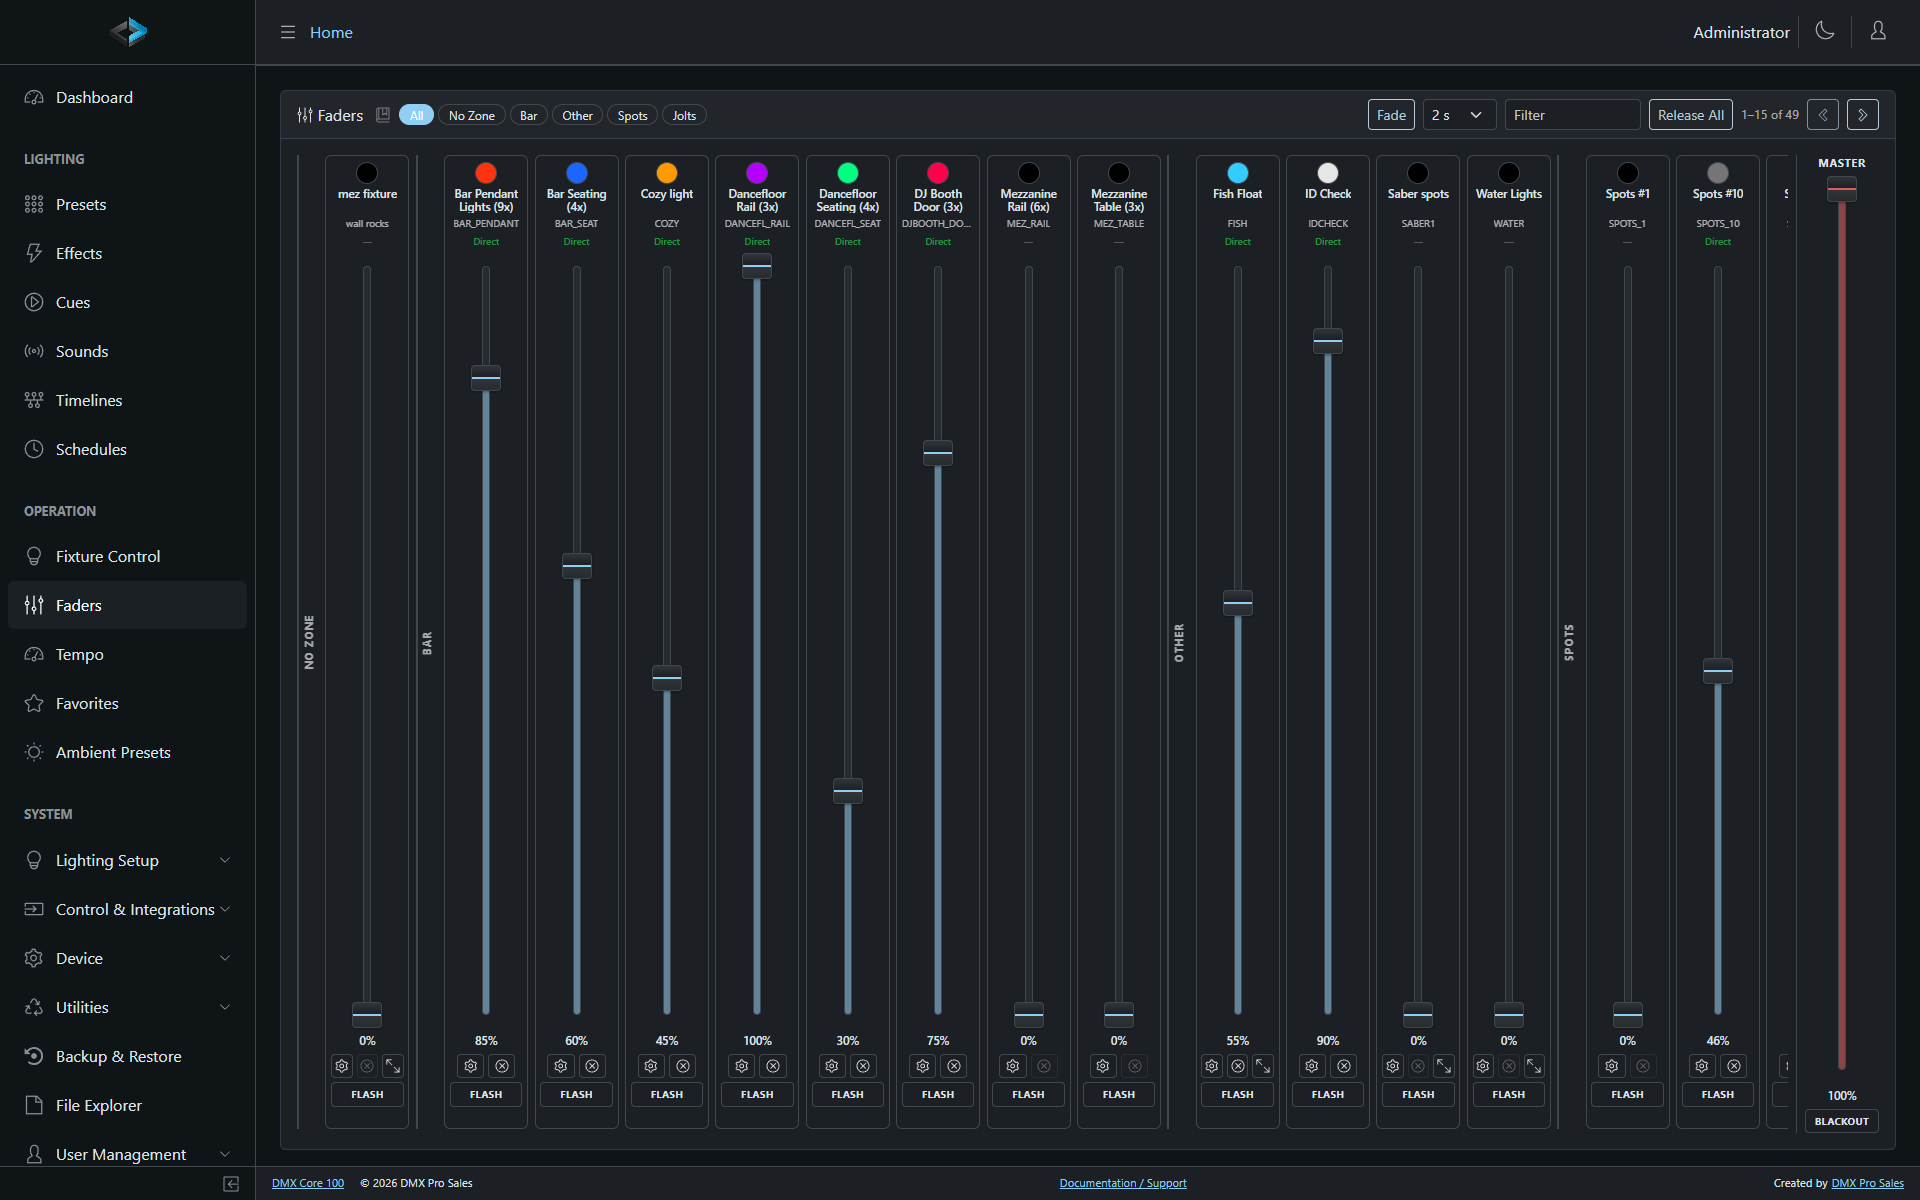Image resolution: width=1920 pixels, height=1200 pixels.
Task: Expand Control & Integrations menu
Action: (x=127, y=909)
